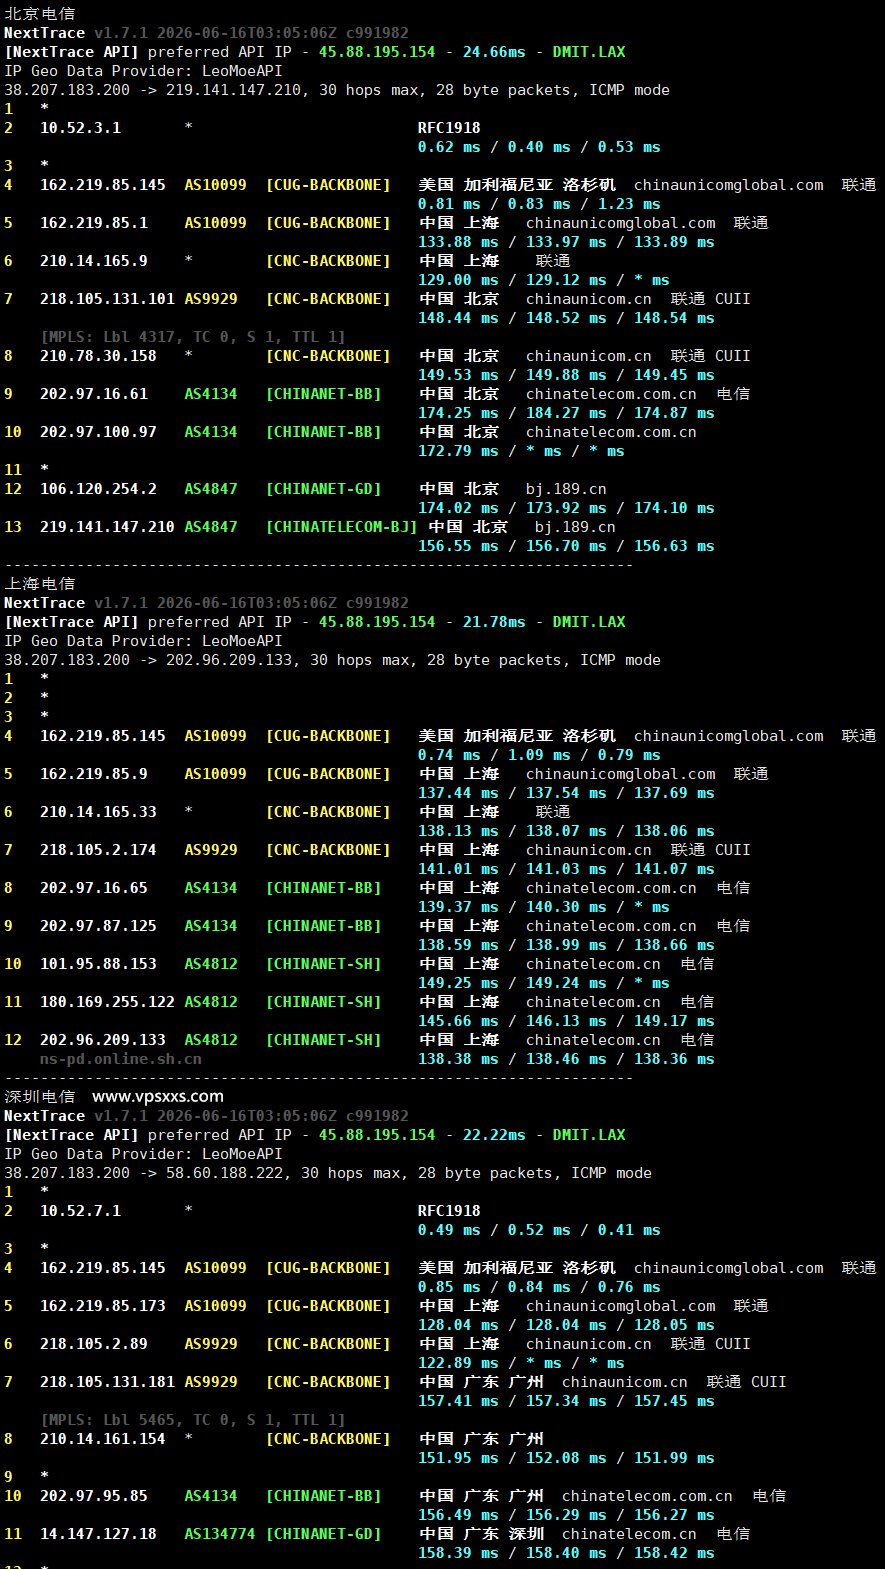Click hop IP 106.120.254.2
This screenshot has width=885, height=1569.
tap(98, 489)
